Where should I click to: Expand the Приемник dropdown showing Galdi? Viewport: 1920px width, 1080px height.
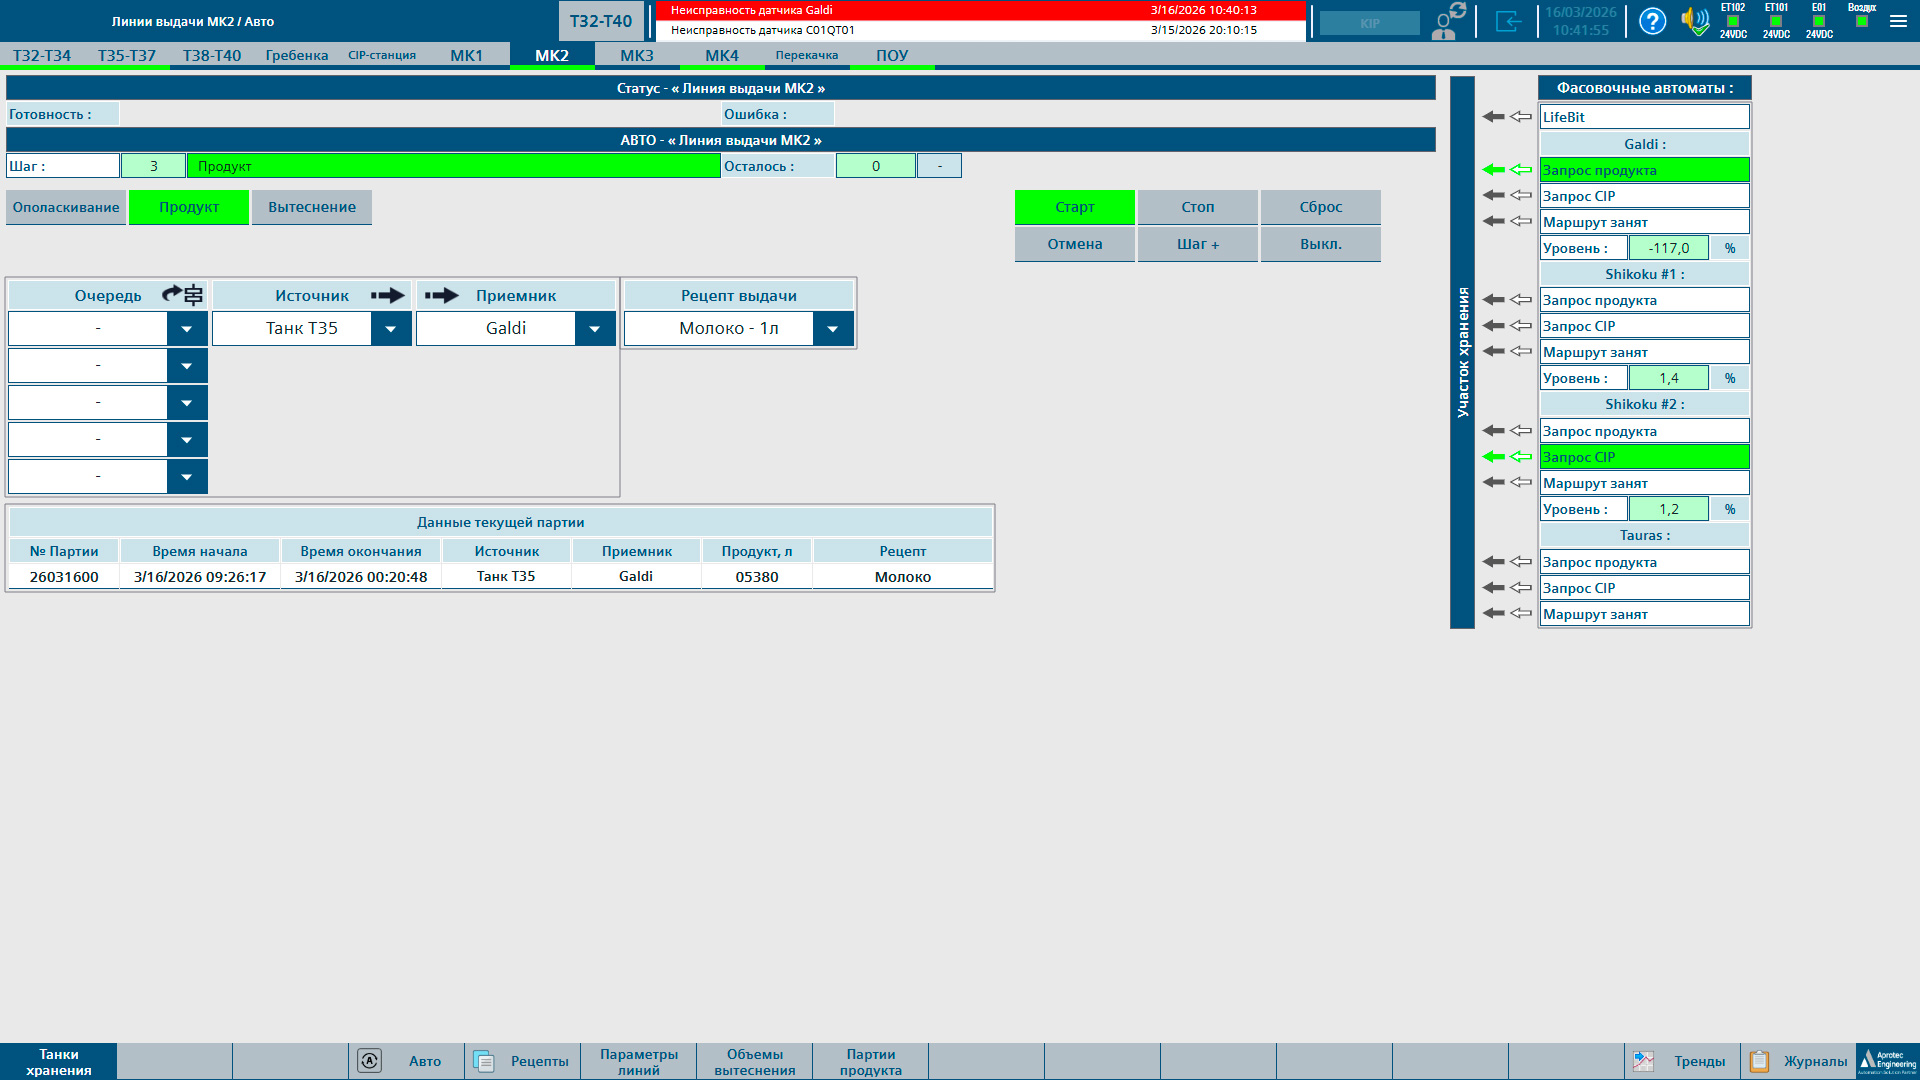(x=595, y=328)
